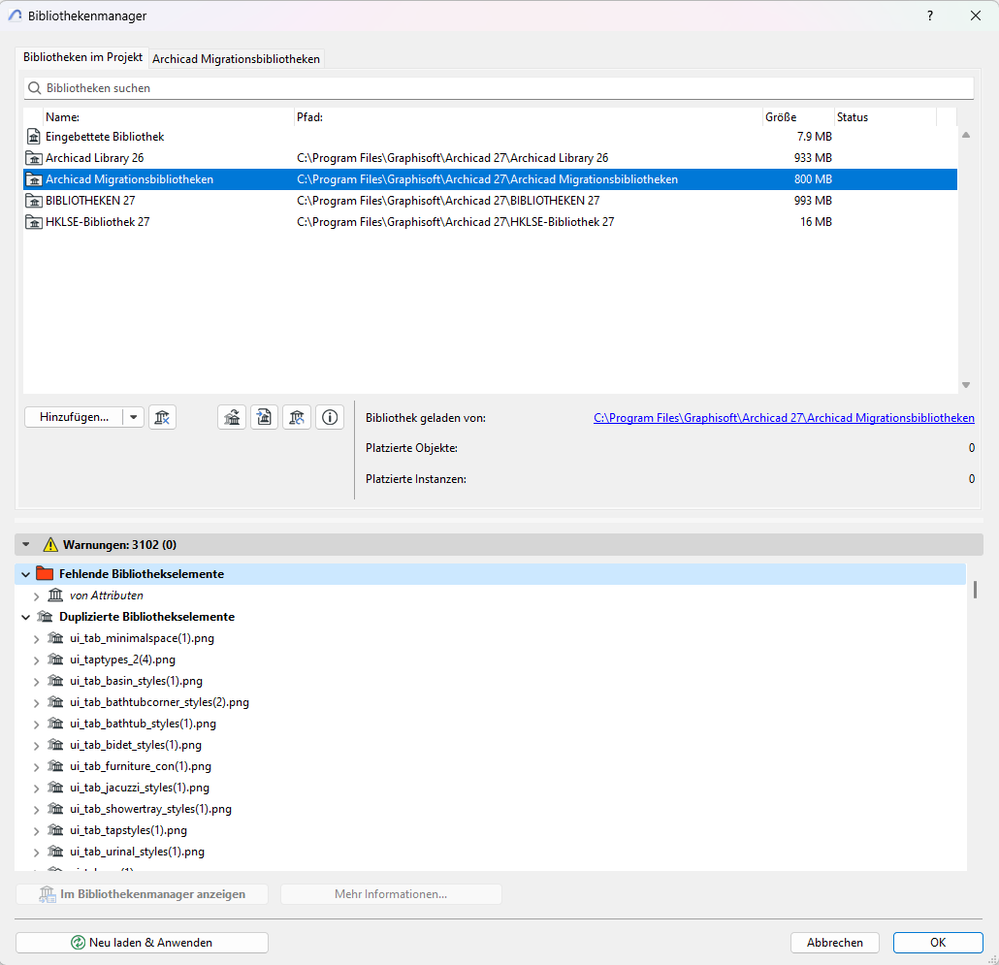Click the search magnifier icon

click(x=35, y=88)
